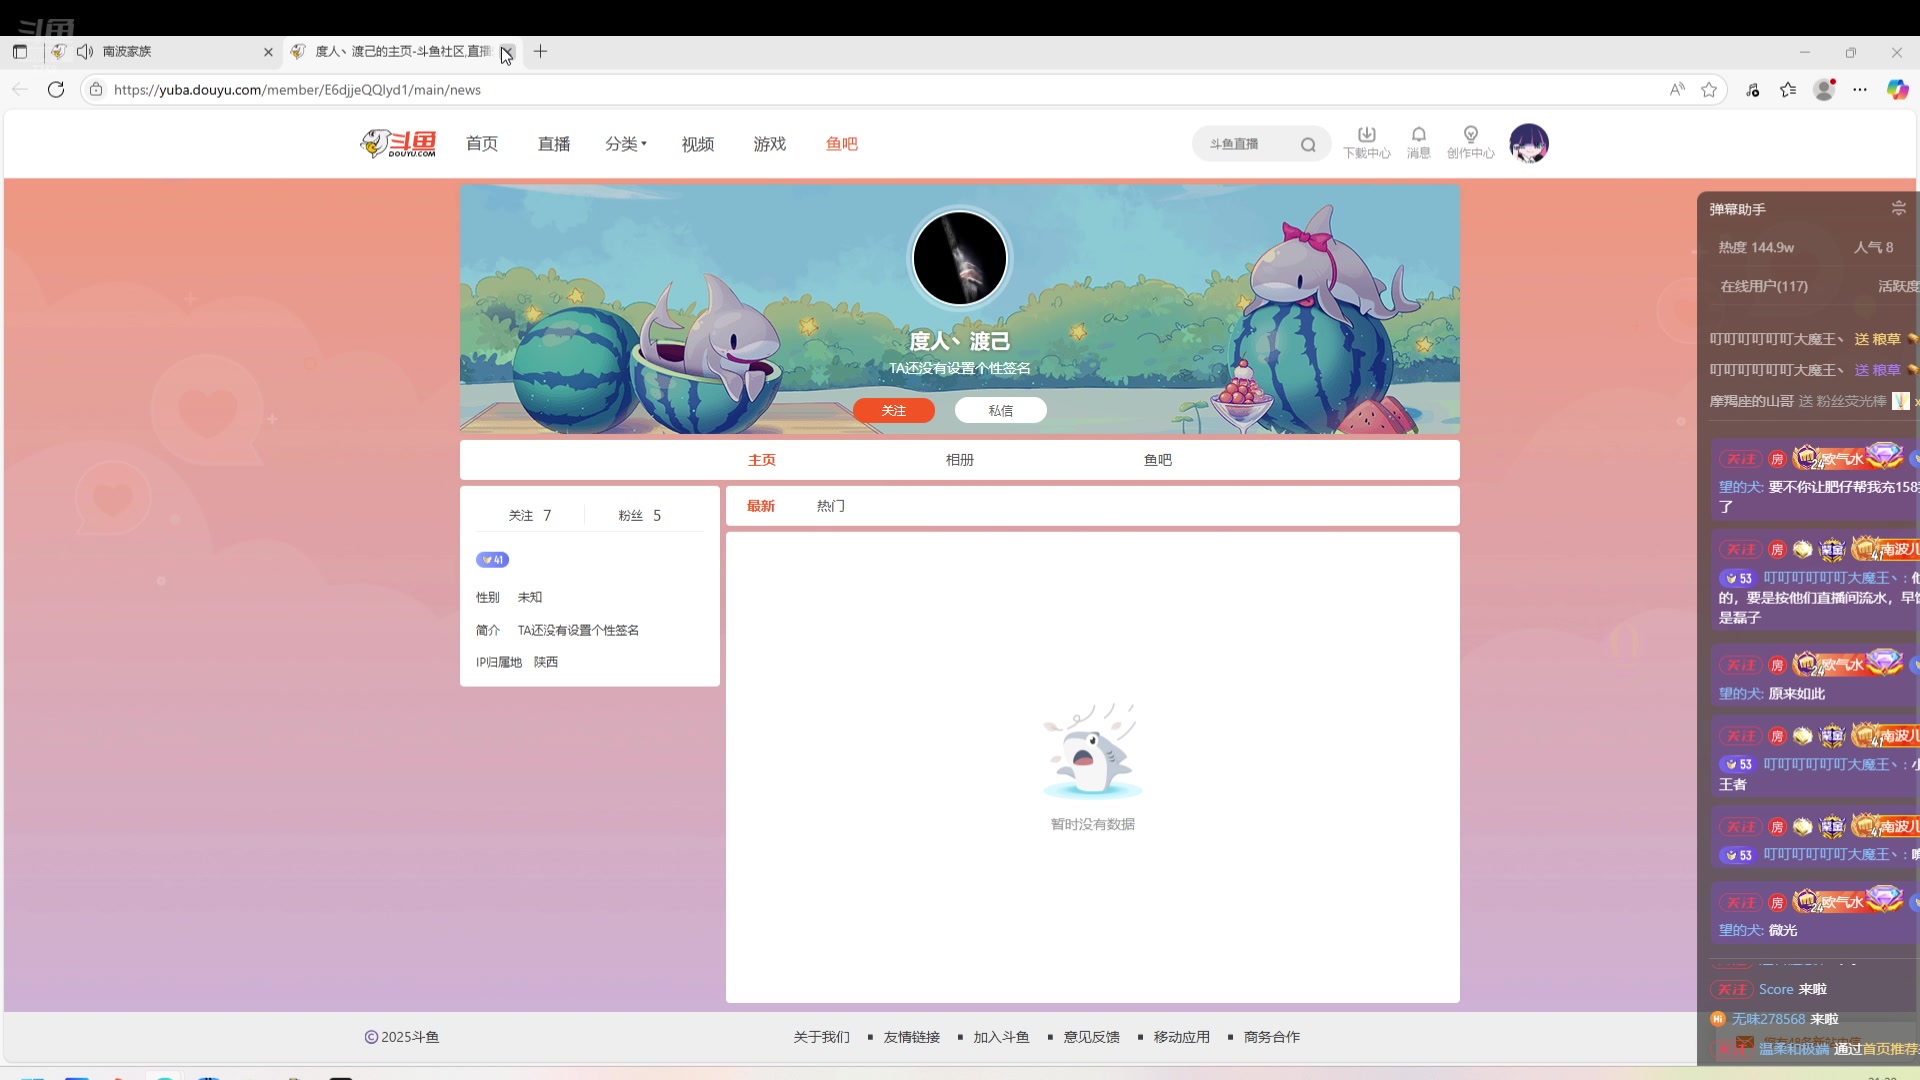Screen dimensions: 1920x1080
Task: Select the 最新 posts tab
Action: point(761,506)
